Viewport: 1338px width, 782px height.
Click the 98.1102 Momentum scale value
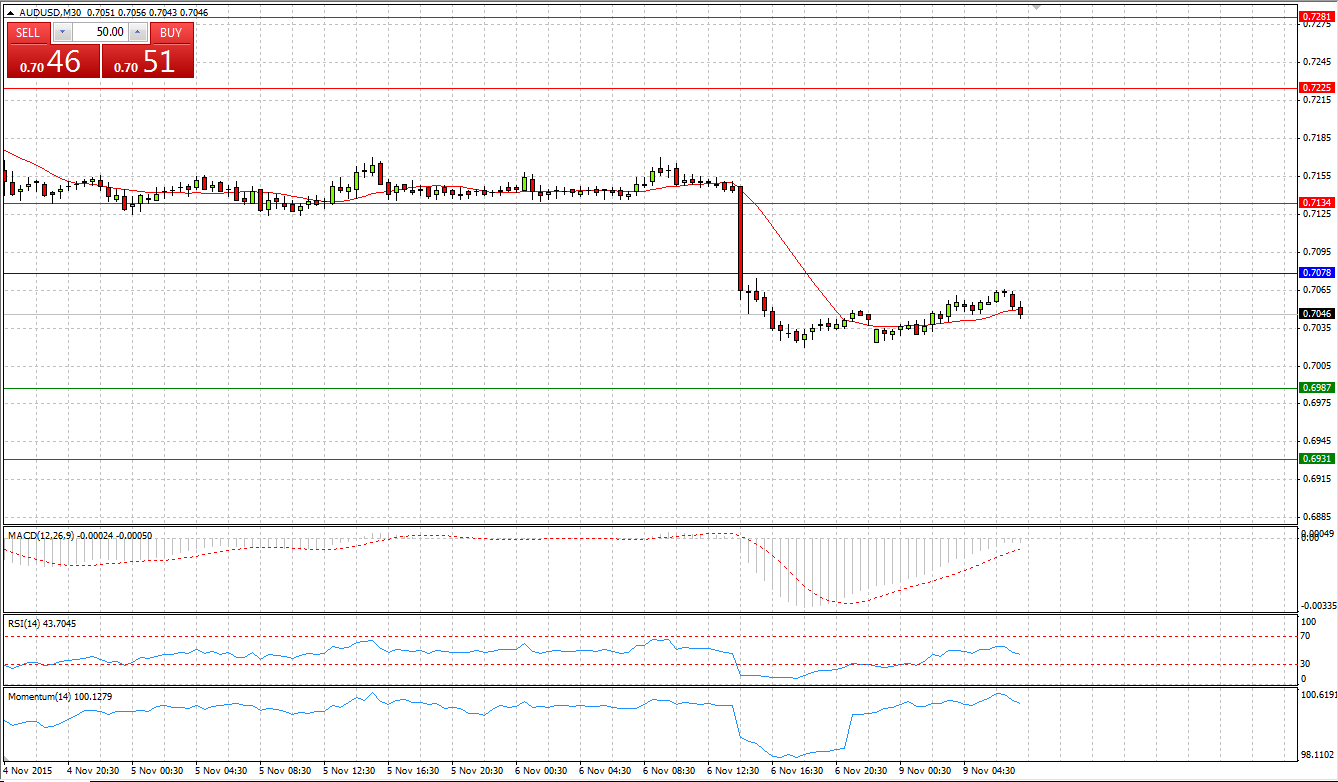(1318, 757)
